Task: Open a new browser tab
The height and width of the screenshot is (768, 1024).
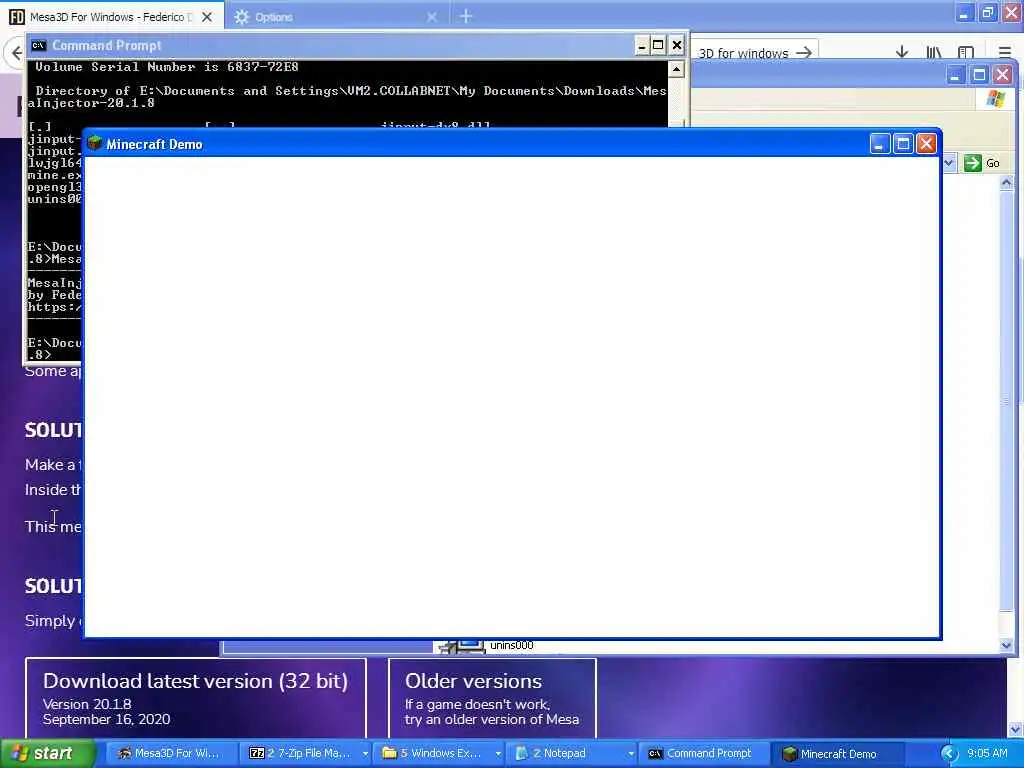Action: pyautogui.click(x=466, y=16)
